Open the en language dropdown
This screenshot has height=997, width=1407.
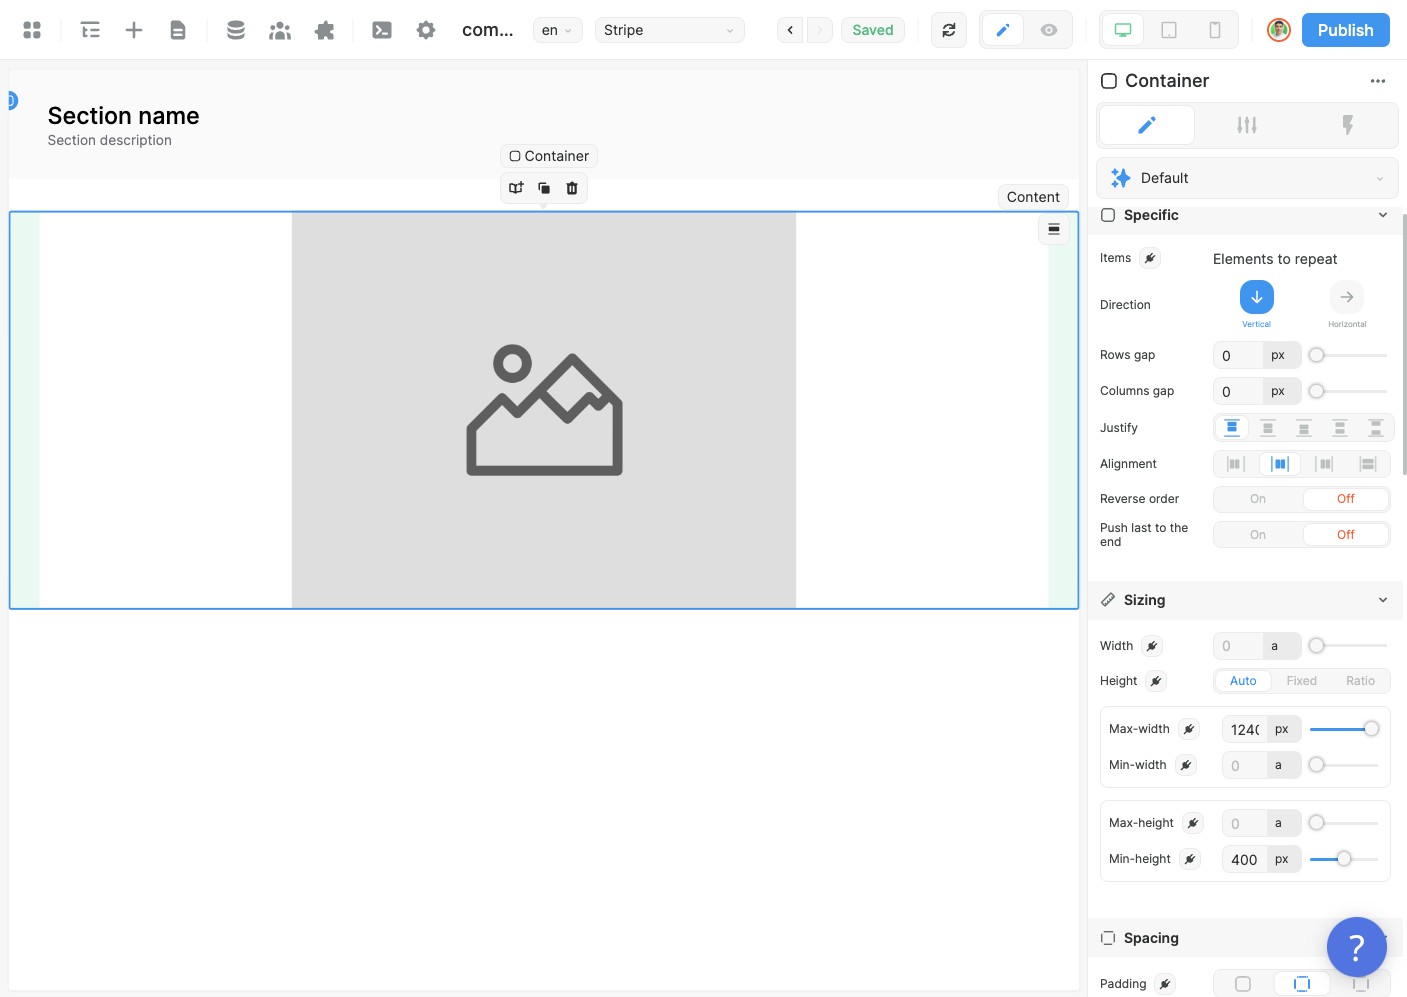[x=557, y=30]
